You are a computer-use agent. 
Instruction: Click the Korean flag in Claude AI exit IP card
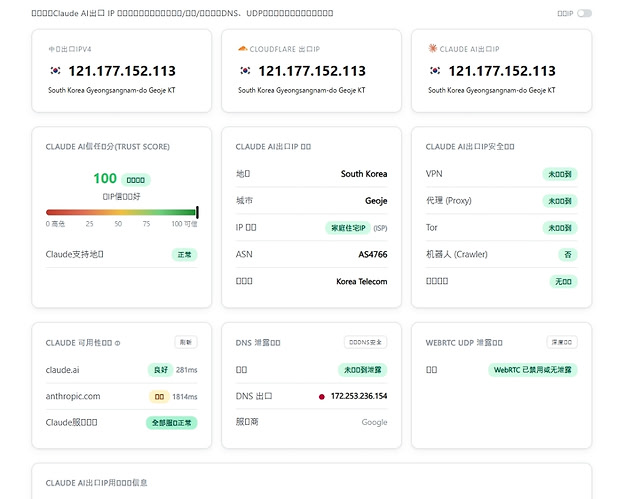[435, 71]
